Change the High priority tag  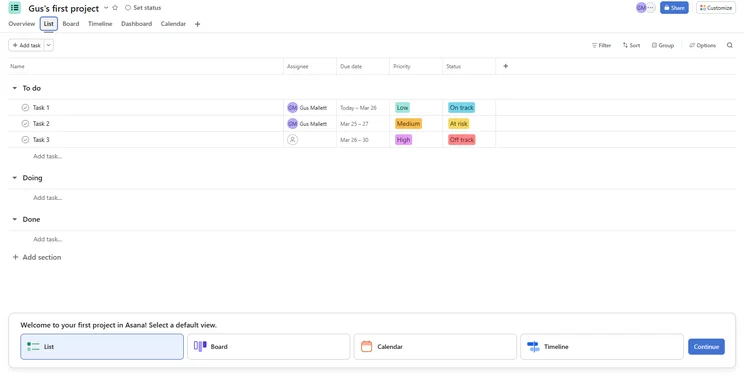[x=403, y=140]
